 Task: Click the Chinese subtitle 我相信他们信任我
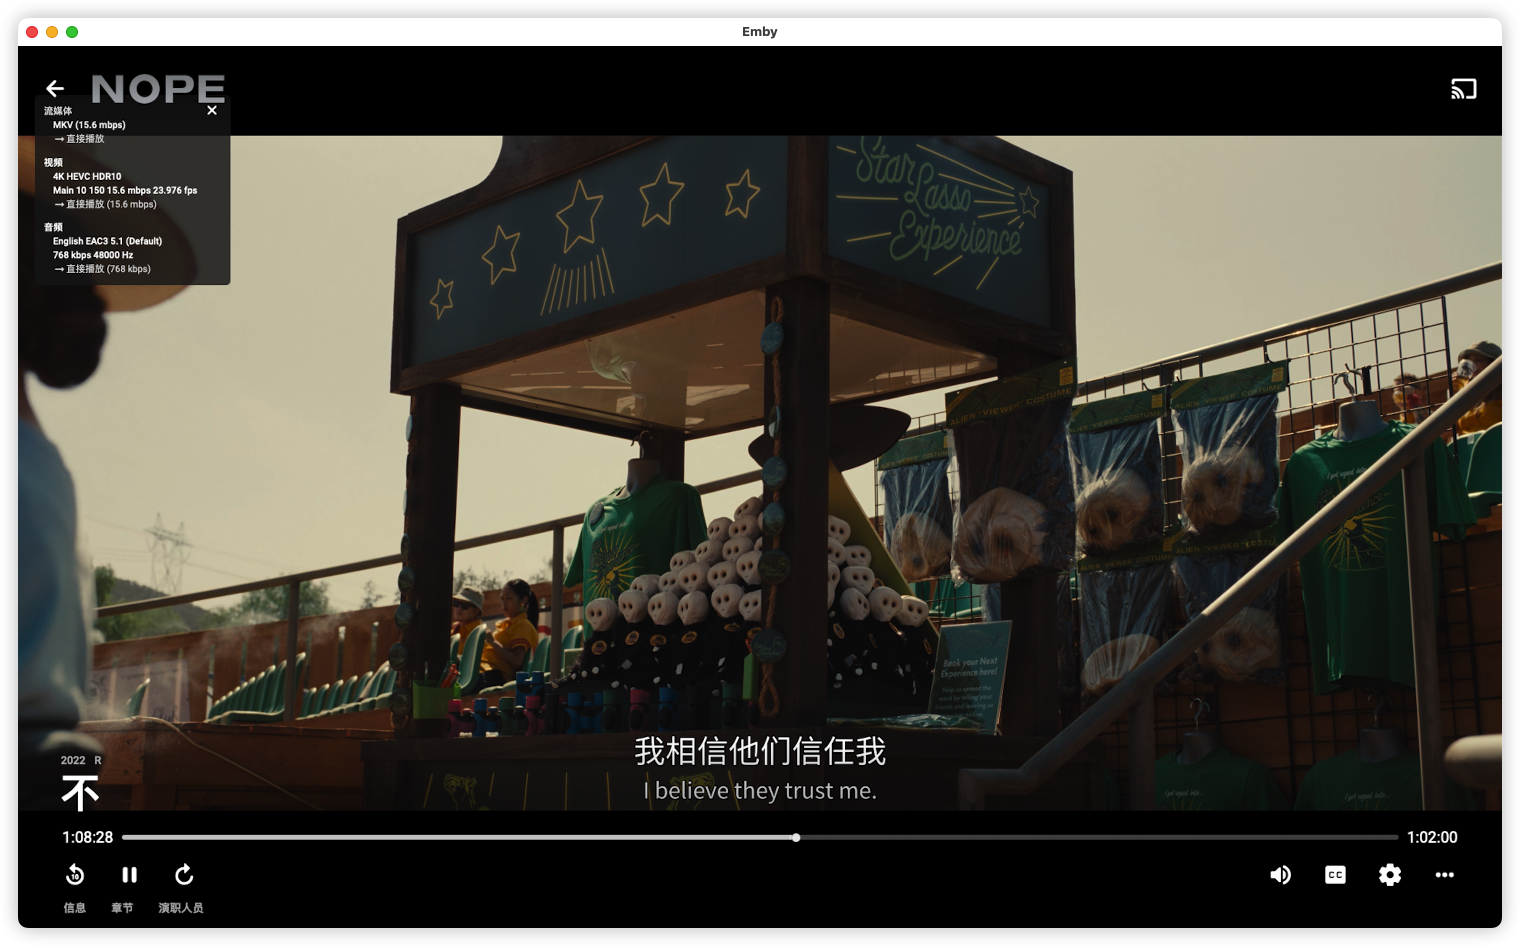click(760, 751)
